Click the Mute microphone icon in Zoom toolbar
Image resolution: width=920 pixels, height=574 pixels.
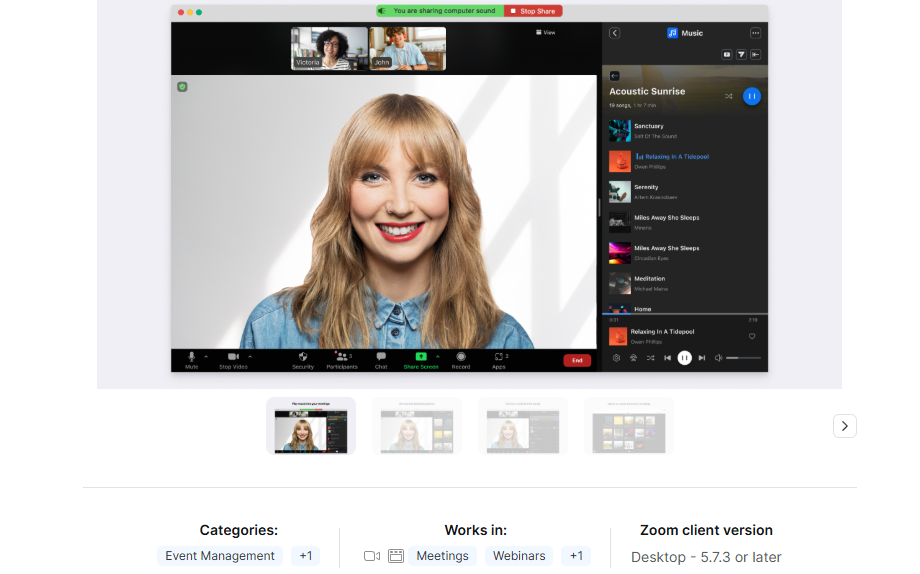click(191, 357)
